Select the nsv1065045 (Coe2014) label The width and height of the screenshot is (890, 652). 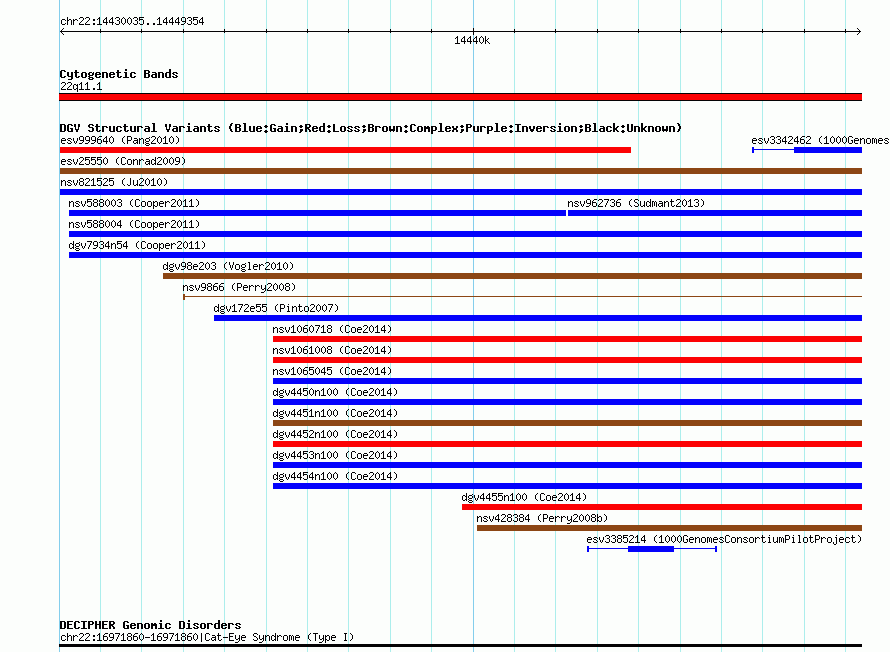click(332, 371)
